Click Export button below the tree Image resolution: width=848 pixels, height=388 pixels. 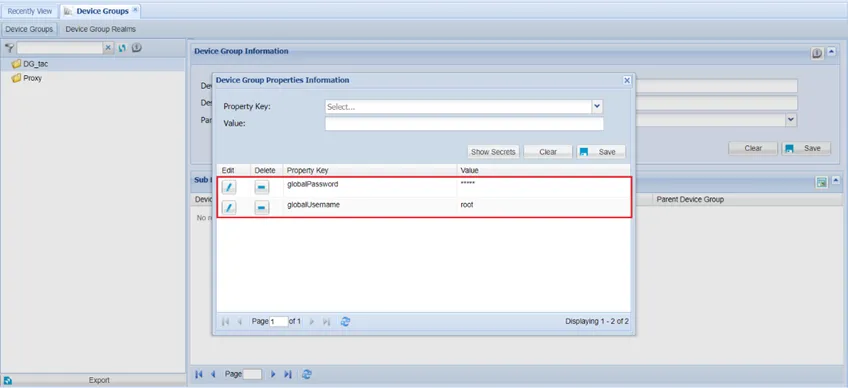click(x=99, y=380)
